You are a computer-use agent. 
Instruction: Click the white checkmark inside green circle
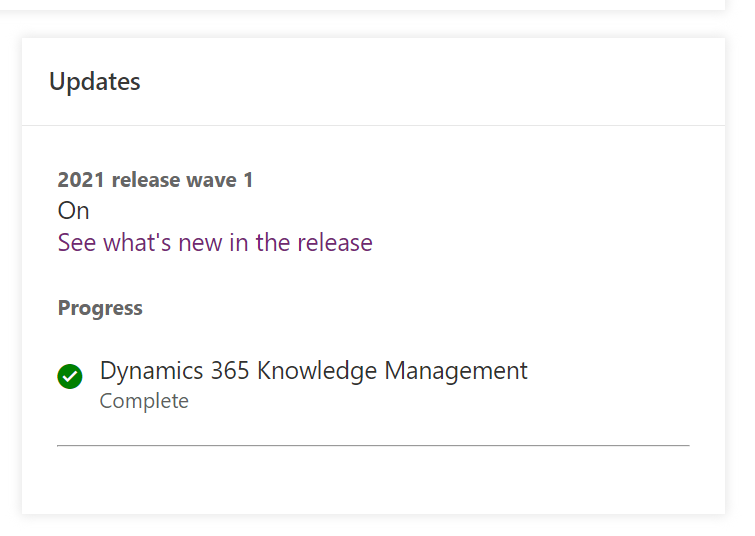[70, 376]
